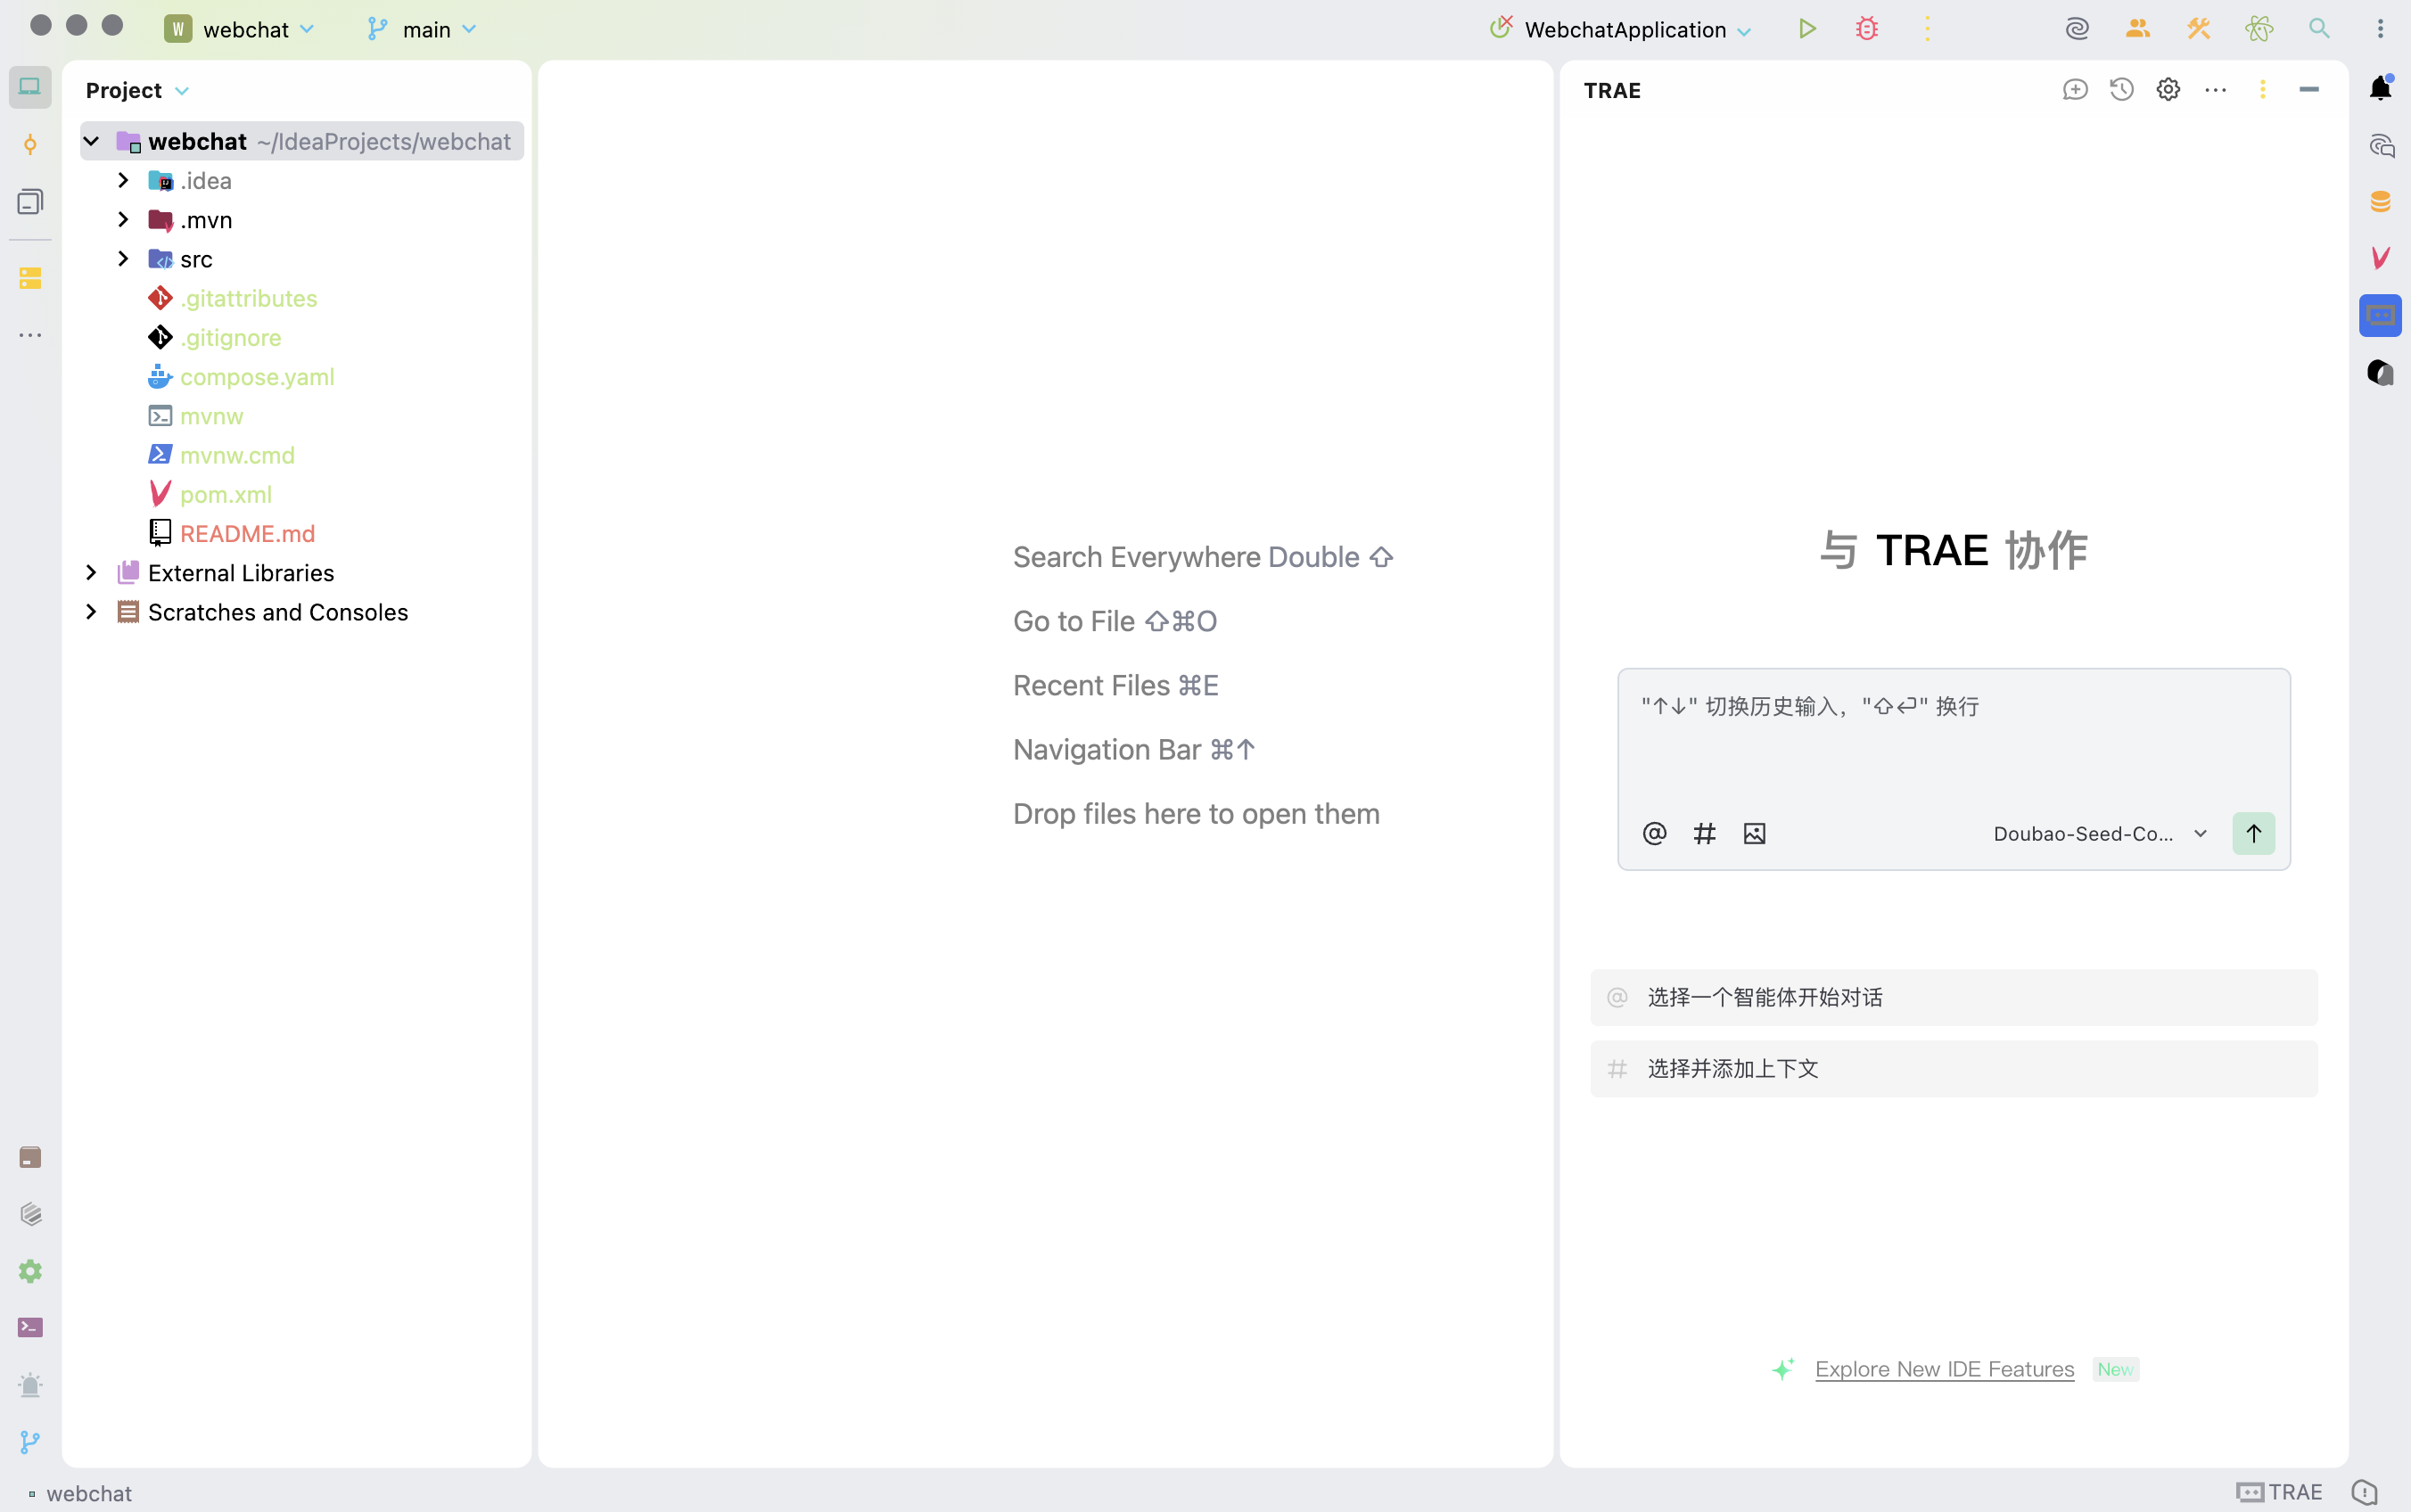
Task: Click Explore New IDE Features link
Action: pyautogui.click(x=1944, y=1369)
